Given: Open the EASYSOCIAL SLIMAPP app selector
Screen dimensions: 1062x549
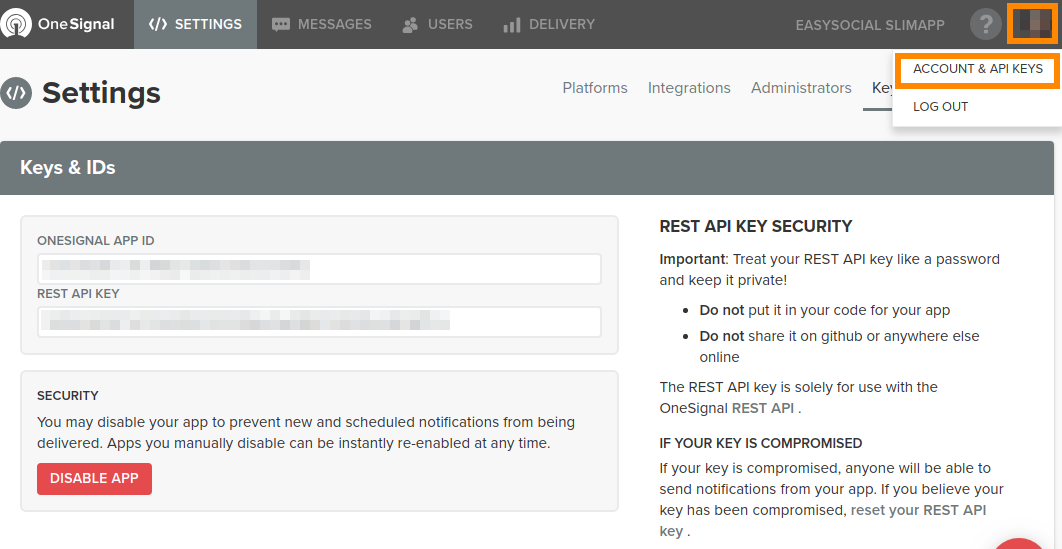Looking at the screenshot, I should tap(870, 25).
